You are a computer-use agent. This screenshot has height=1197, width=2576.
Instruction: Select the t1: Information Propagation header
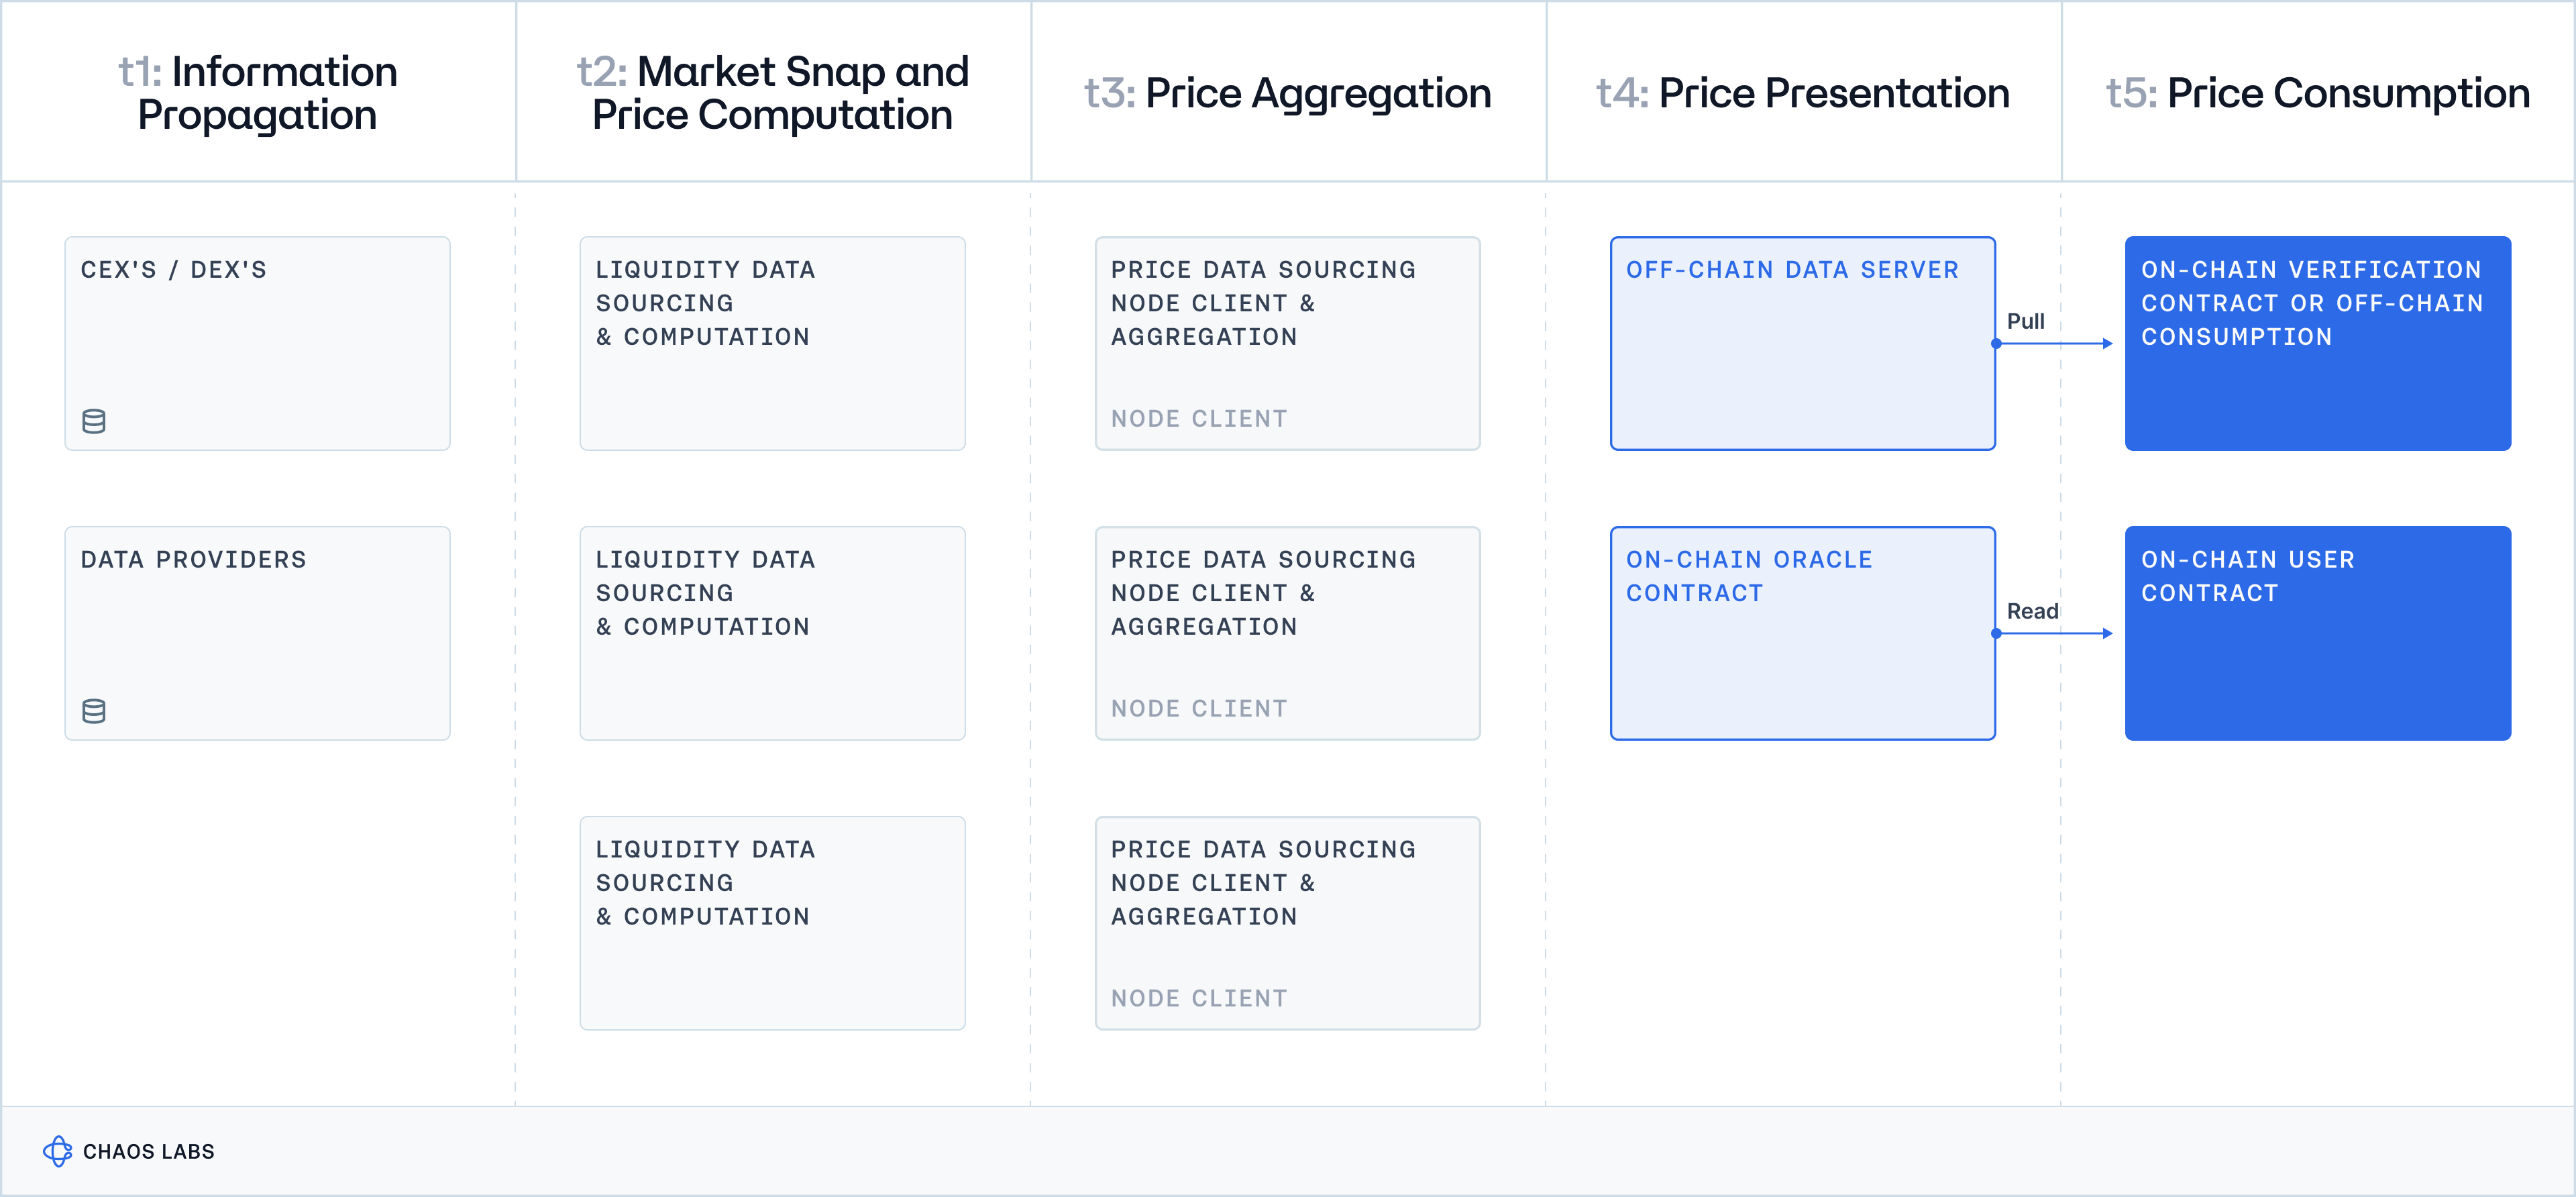(258, 93)
